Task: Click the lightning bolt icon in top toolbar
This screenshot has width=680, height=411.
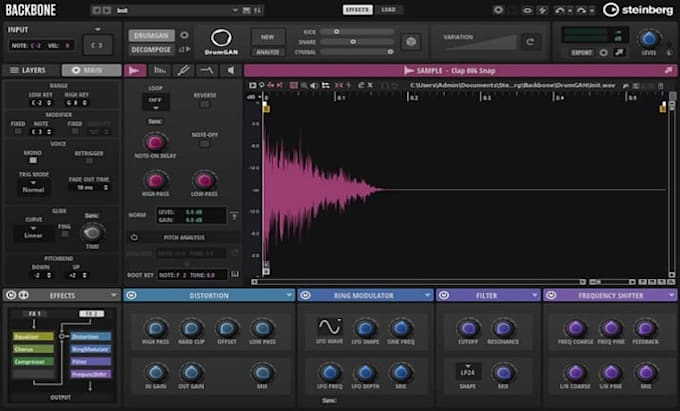Action: click(x=543, y=10)
